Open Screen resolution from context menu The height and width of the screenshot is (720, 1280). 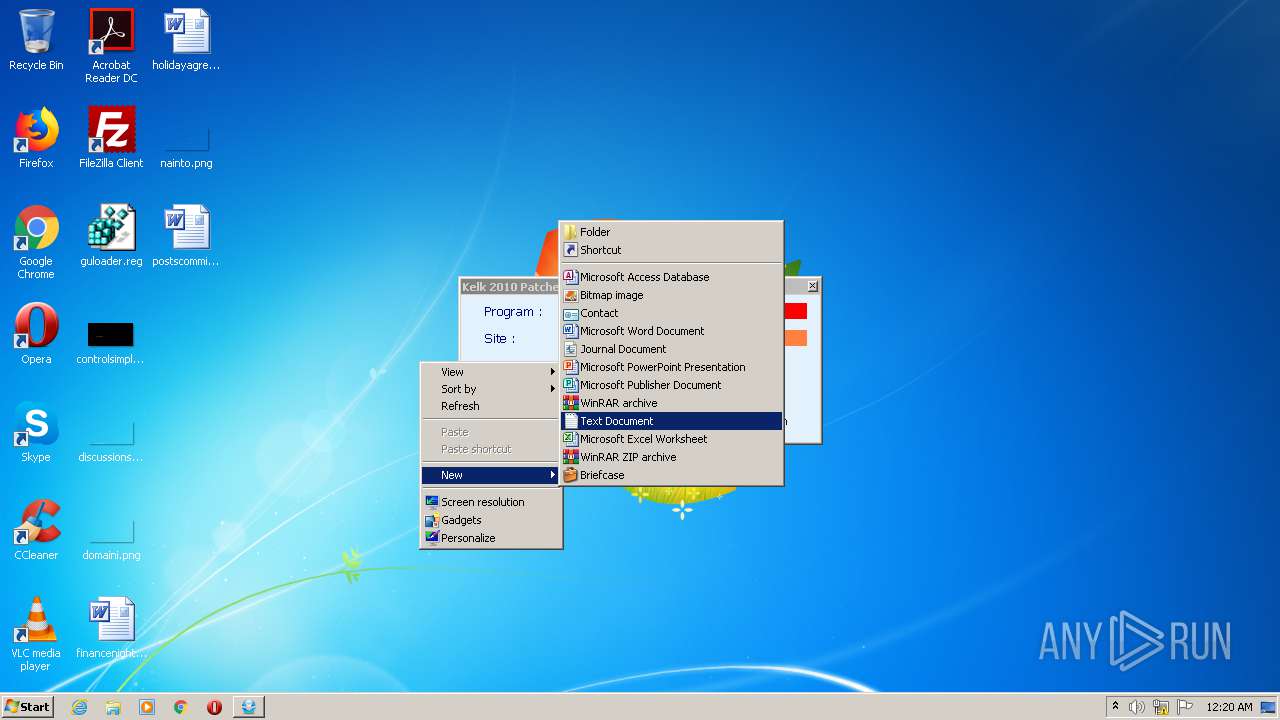[490, 502]
